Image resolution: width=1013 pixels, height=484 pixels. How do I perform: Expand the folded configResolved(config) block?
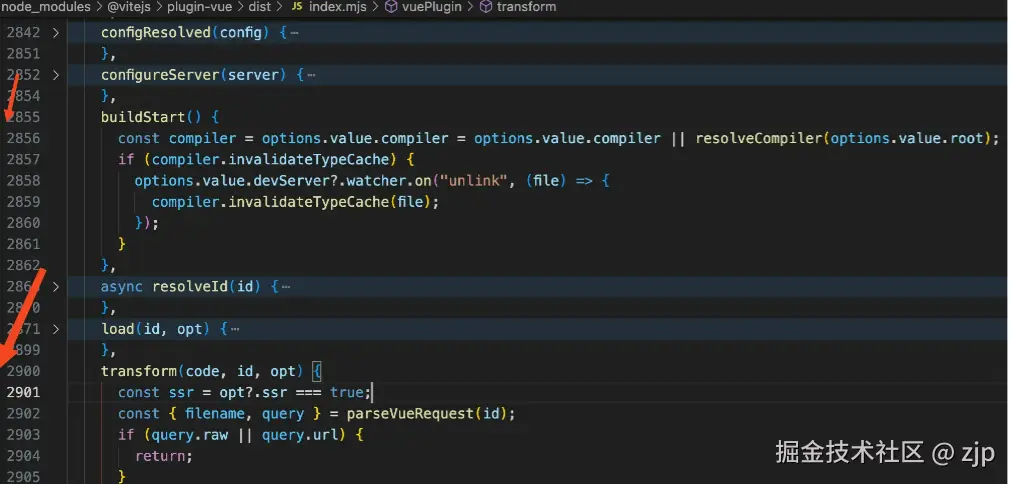[56, 32]
